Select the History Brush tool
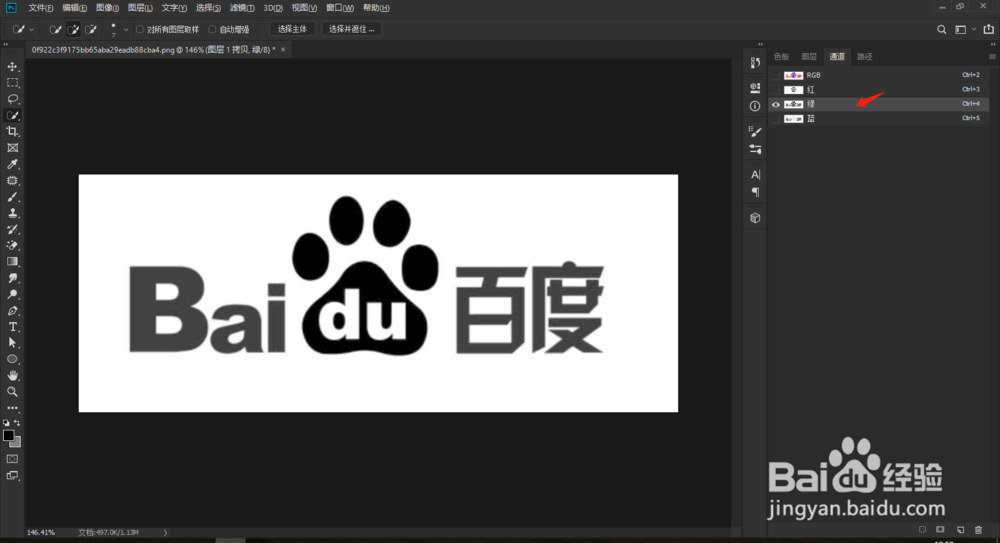1000x543 pixels. point(12,229)
